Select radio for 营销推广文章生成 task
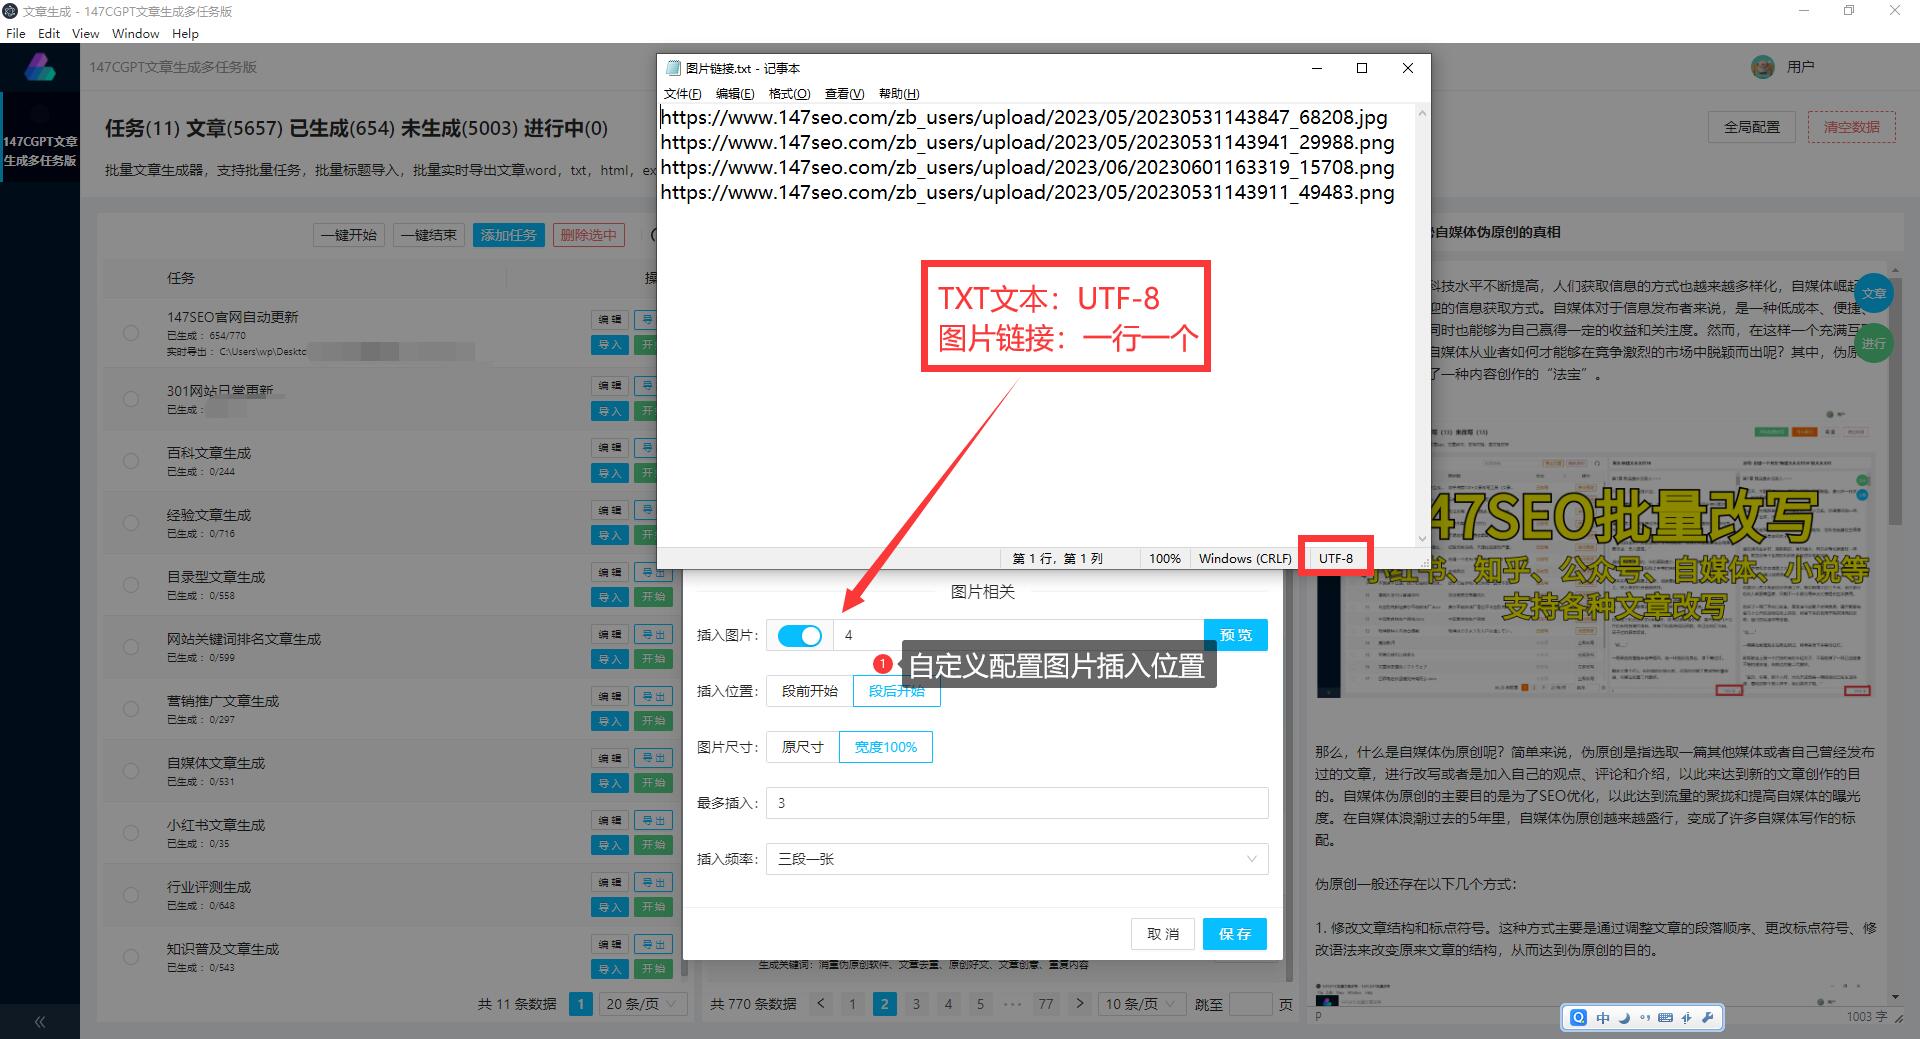 131,709
